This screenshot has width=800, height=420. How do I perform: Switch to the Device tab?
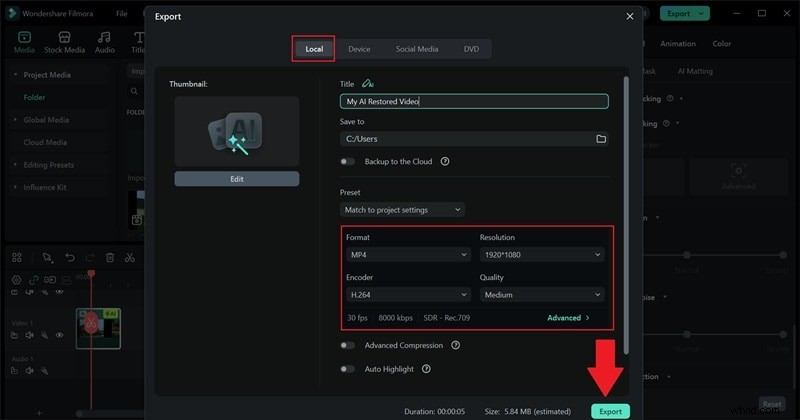(359, 49)
